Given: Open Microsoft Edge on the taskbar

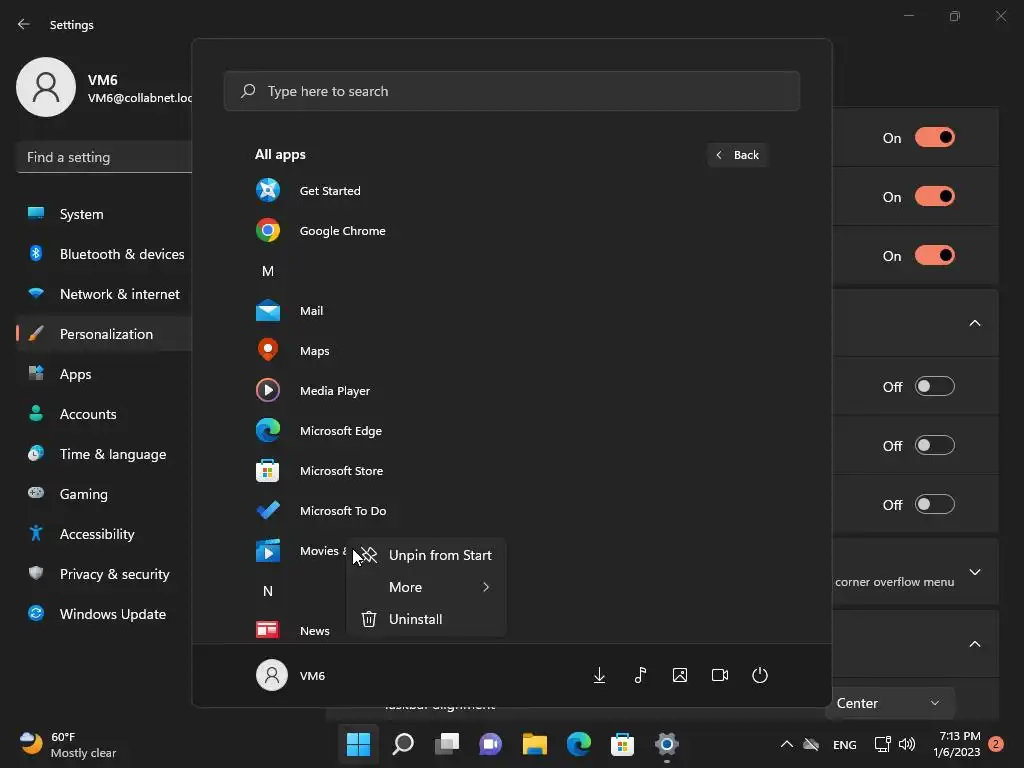Looking at the screenshot, I should click(x=579, y=744).
